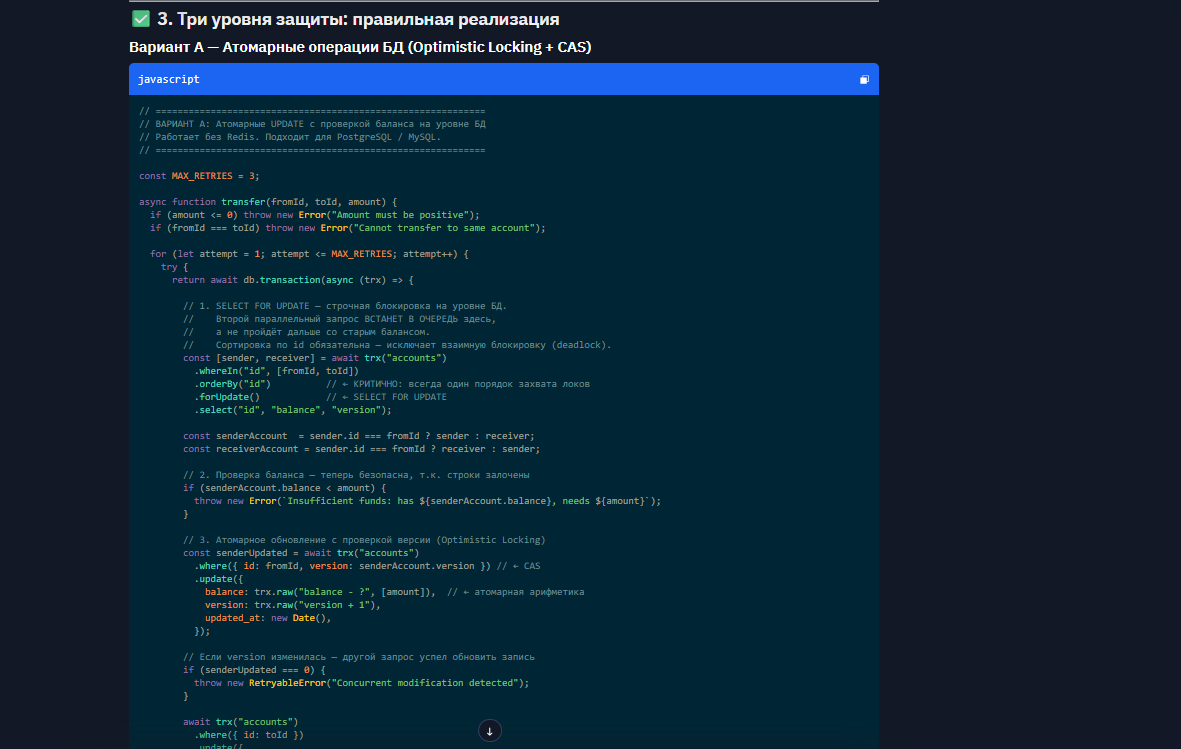Click the scroll-to-bottom arrow button
The height and width of the screenshot is (749, 1181).
coord(489,731)
